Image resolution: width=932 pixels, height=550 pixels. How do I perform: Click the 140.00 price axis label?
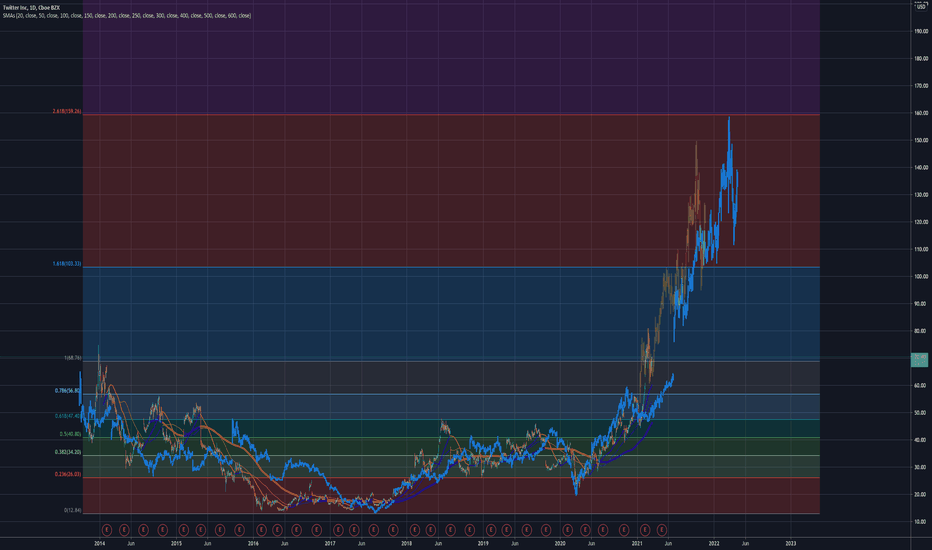921,168
